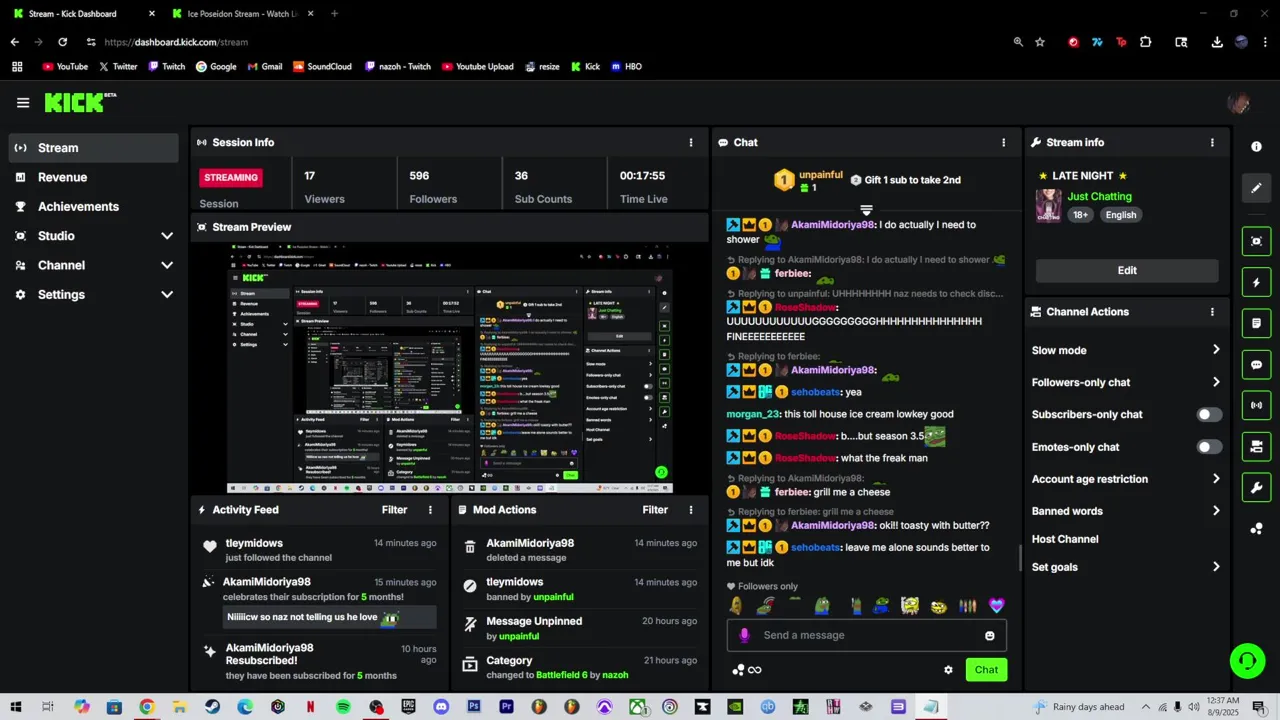Click the Edit stream info button
Screen dimensions: 1280x720
(1127, 270)
